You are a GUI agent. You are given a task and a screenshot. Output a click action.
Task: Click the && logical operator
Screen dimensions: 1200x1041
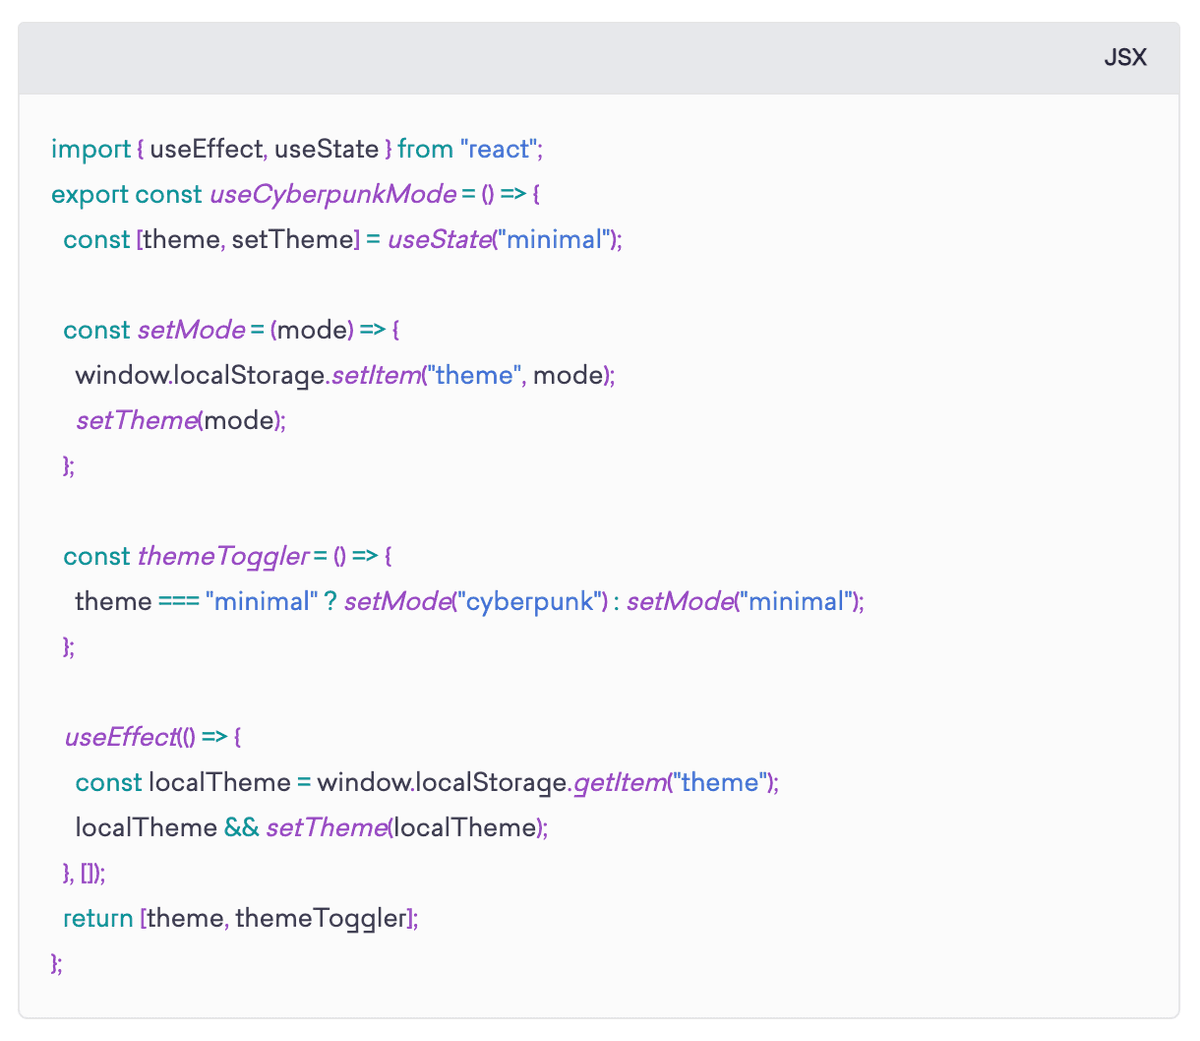(x=241, y=827)
